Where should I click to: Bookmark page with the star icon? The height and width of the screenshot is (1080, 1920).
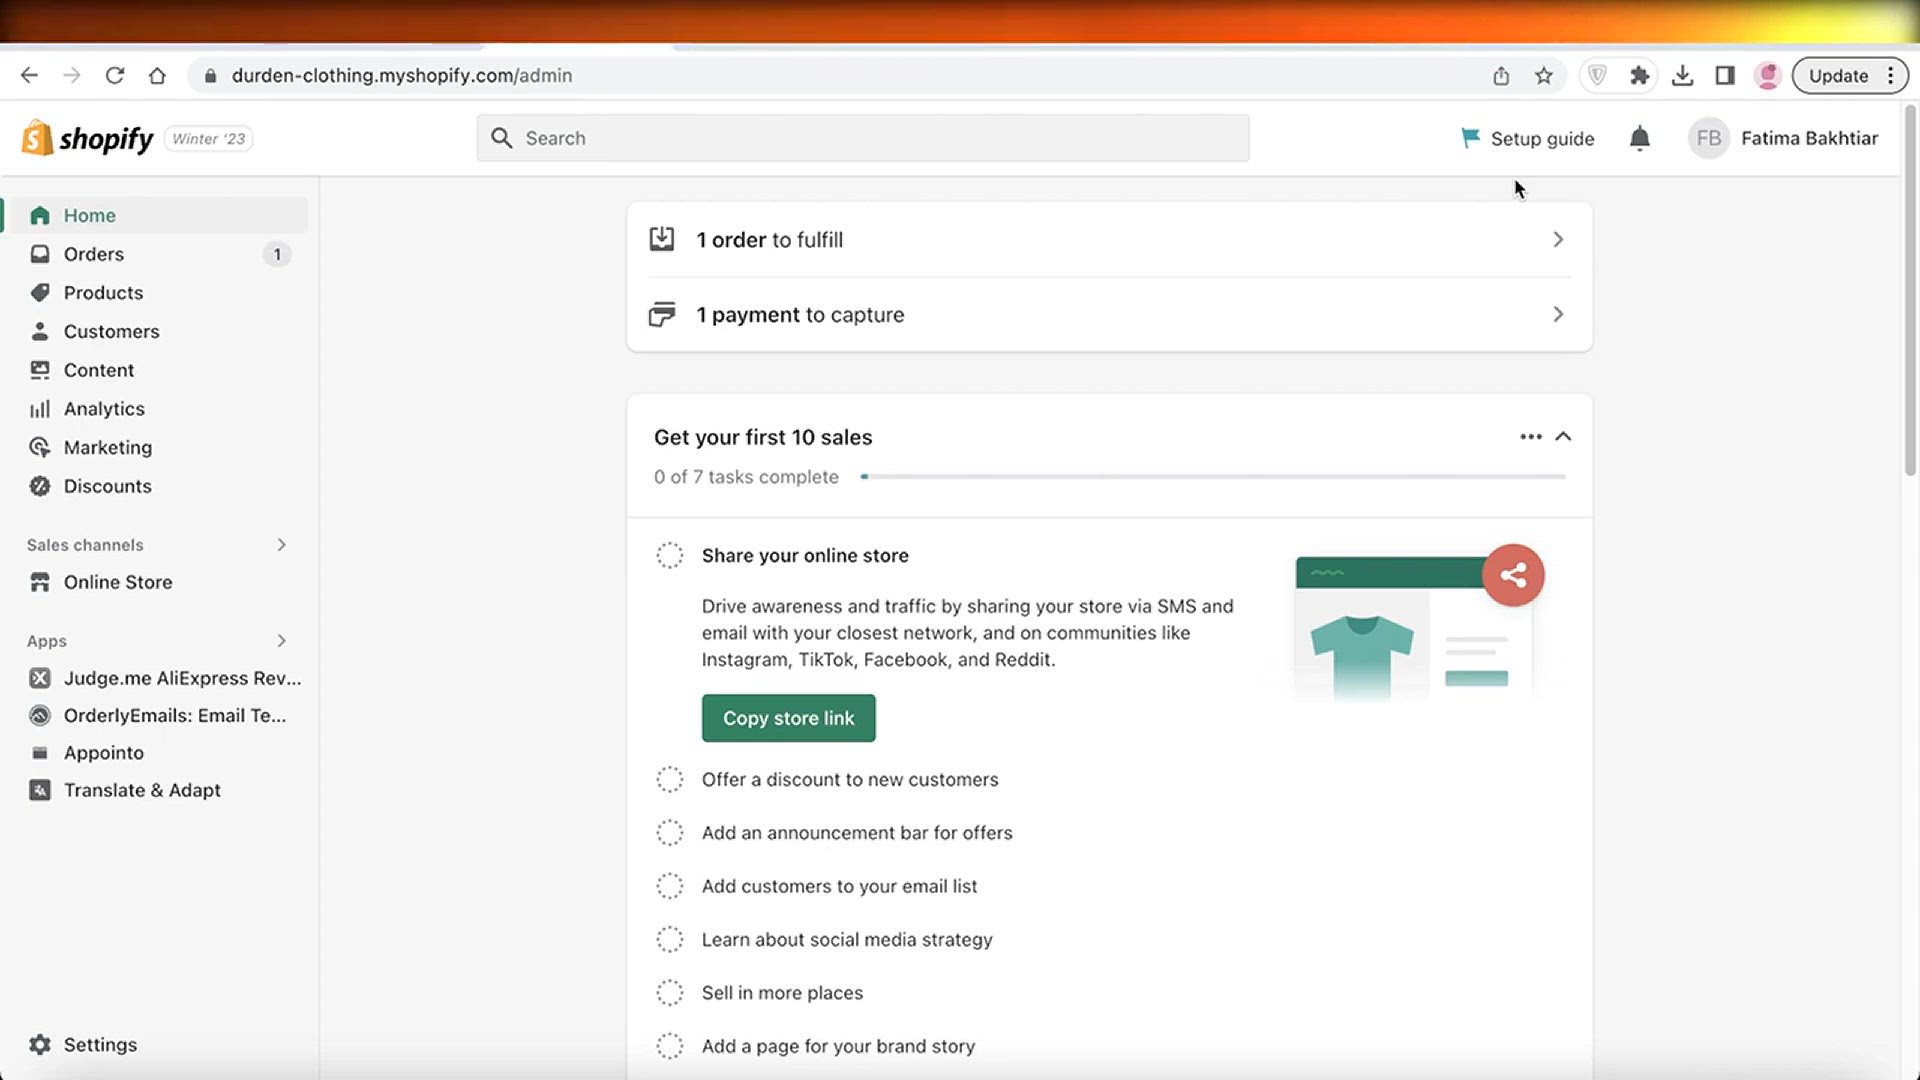(1544, 75)
